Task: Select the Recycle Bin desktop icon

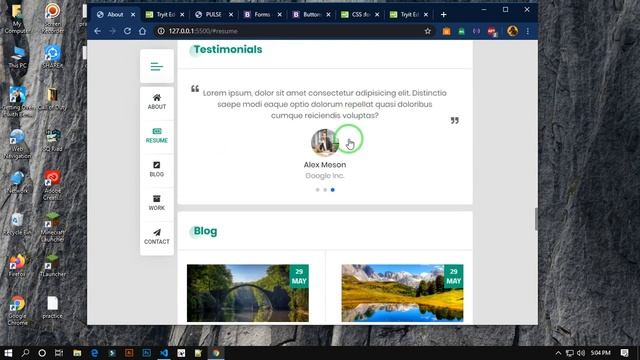Action: [17, 224]
